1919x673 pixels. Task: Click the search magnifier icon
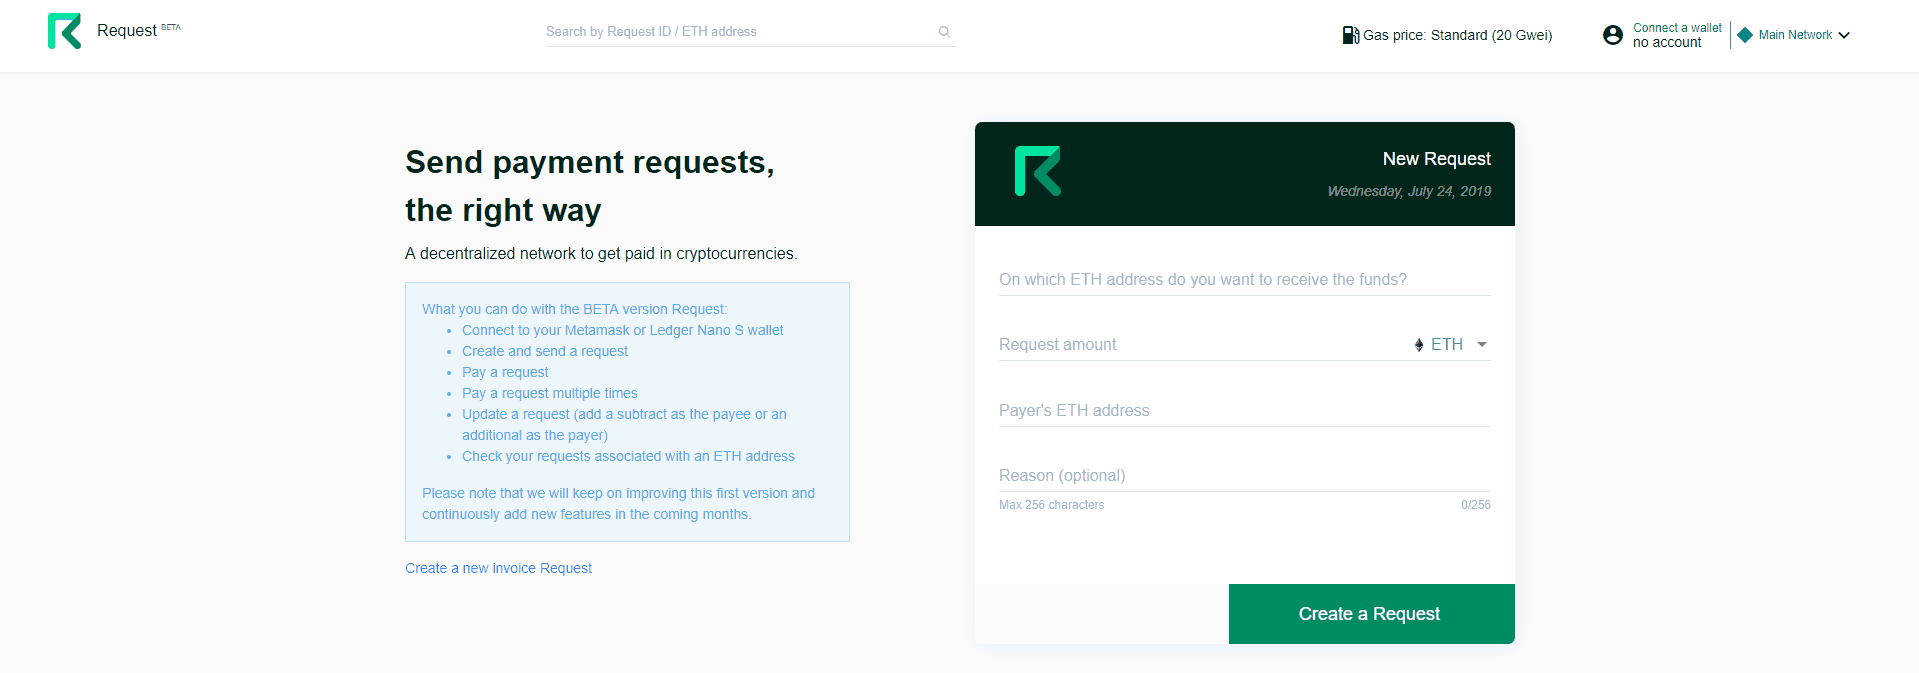(944, 32)
